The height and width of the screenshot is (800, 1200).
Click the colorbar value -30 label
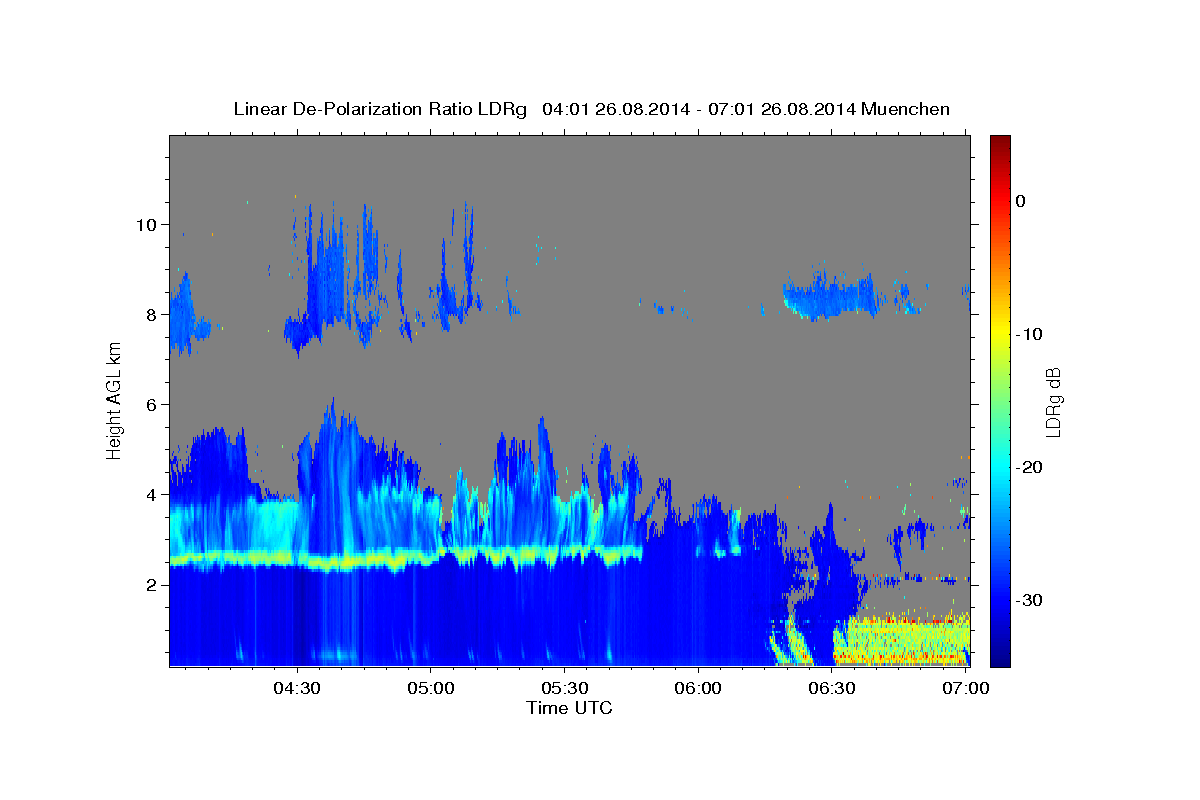1031,600
